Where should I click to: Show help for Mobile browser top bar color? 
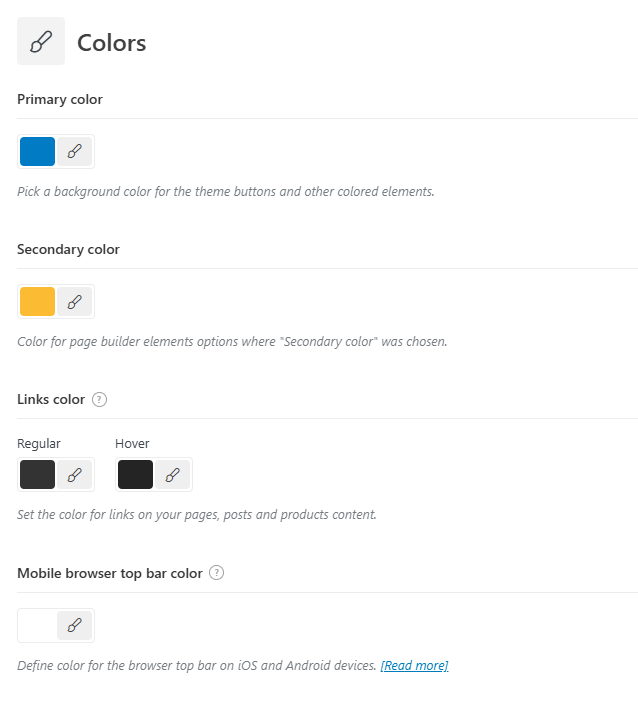pos(217,573)
